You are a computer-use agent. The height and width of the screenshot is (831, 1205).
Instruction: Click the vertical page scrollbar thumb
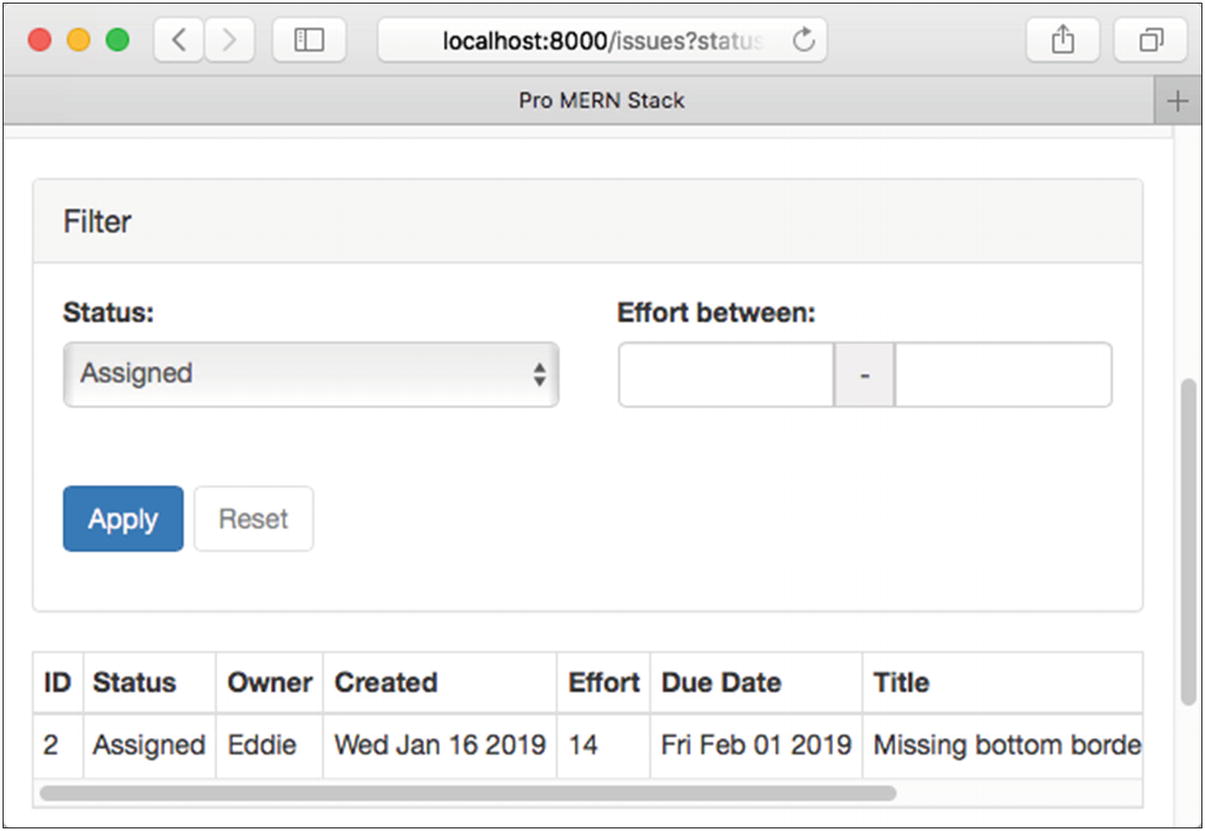tap(1188, 540)
